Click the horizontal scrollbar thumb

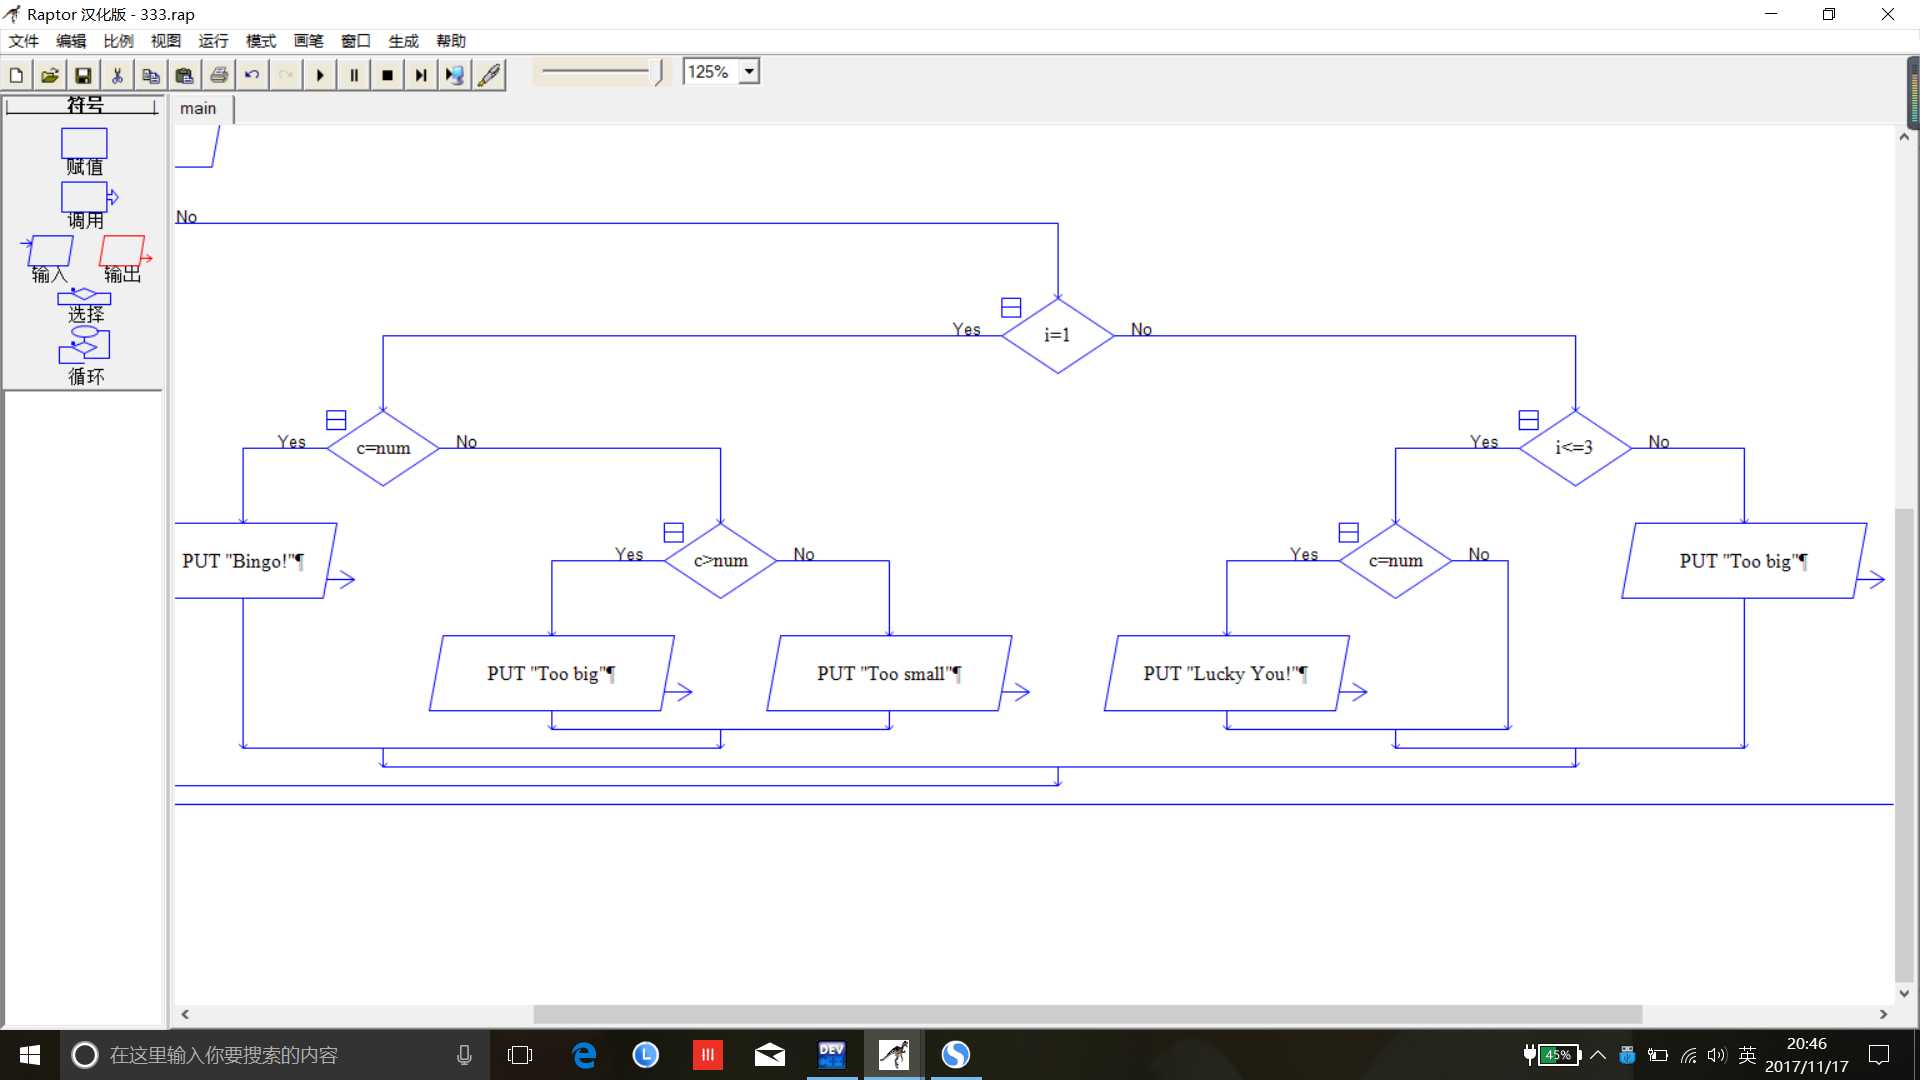1087,1014
